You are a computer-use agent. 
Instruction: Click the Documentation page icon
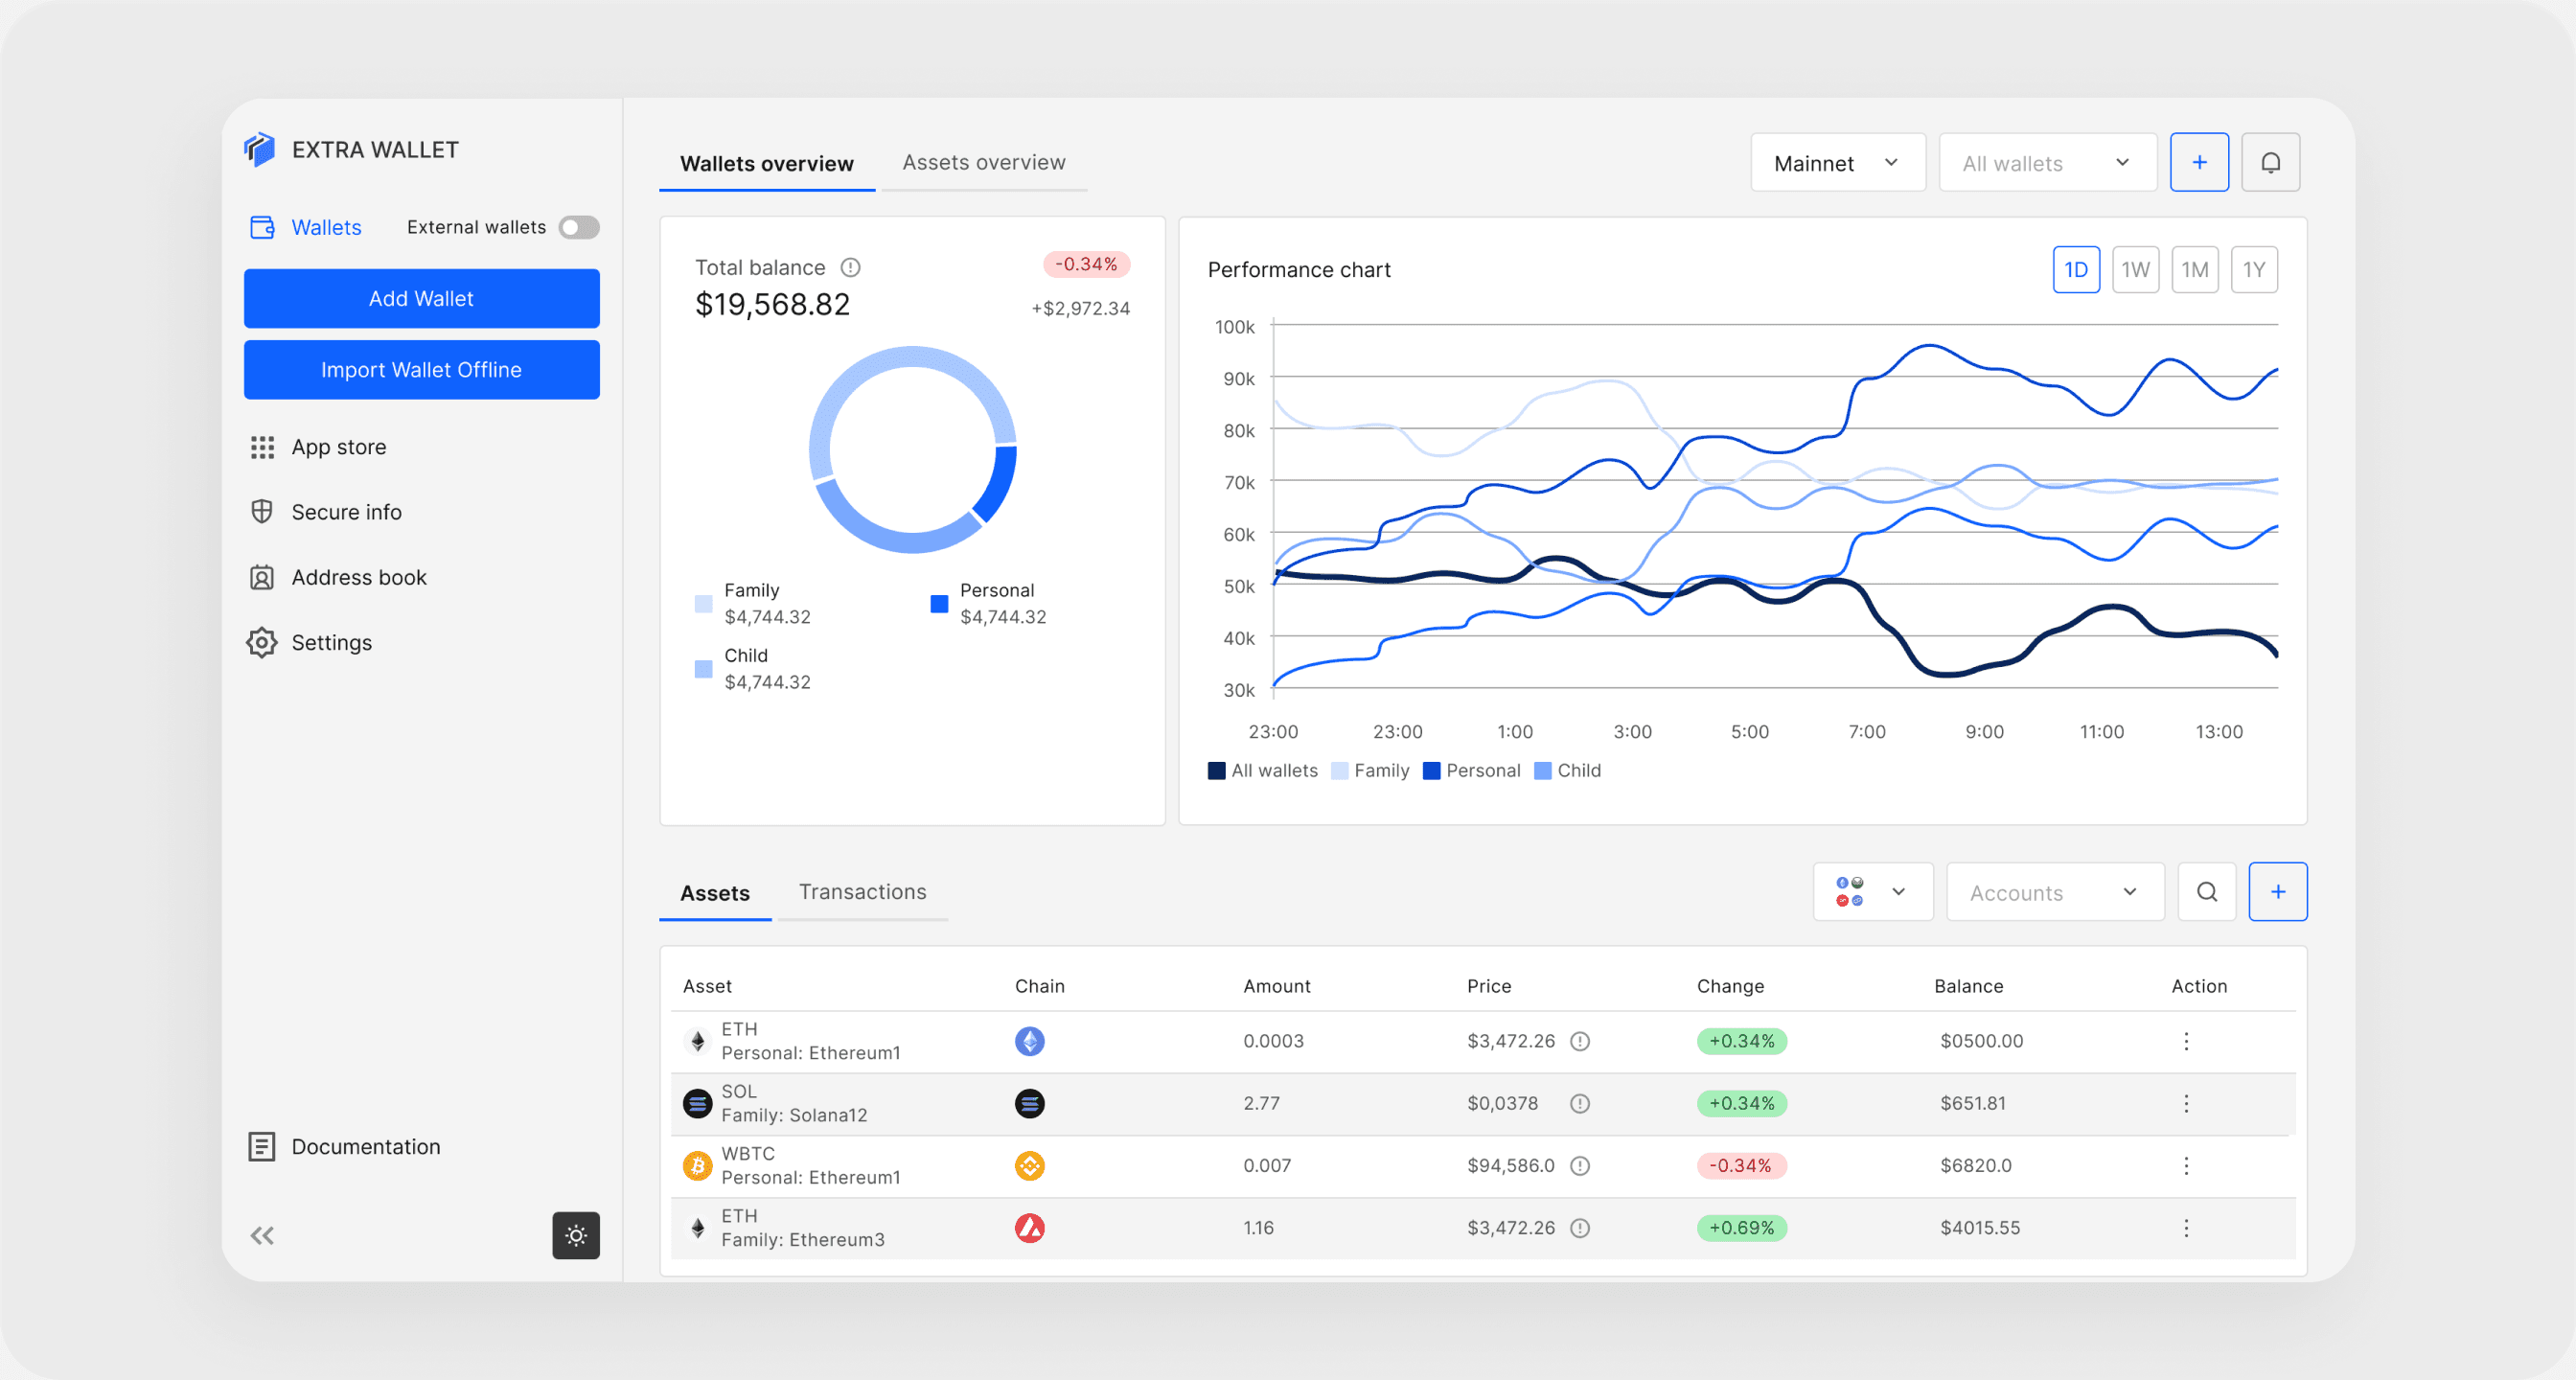coord(262,1146)
